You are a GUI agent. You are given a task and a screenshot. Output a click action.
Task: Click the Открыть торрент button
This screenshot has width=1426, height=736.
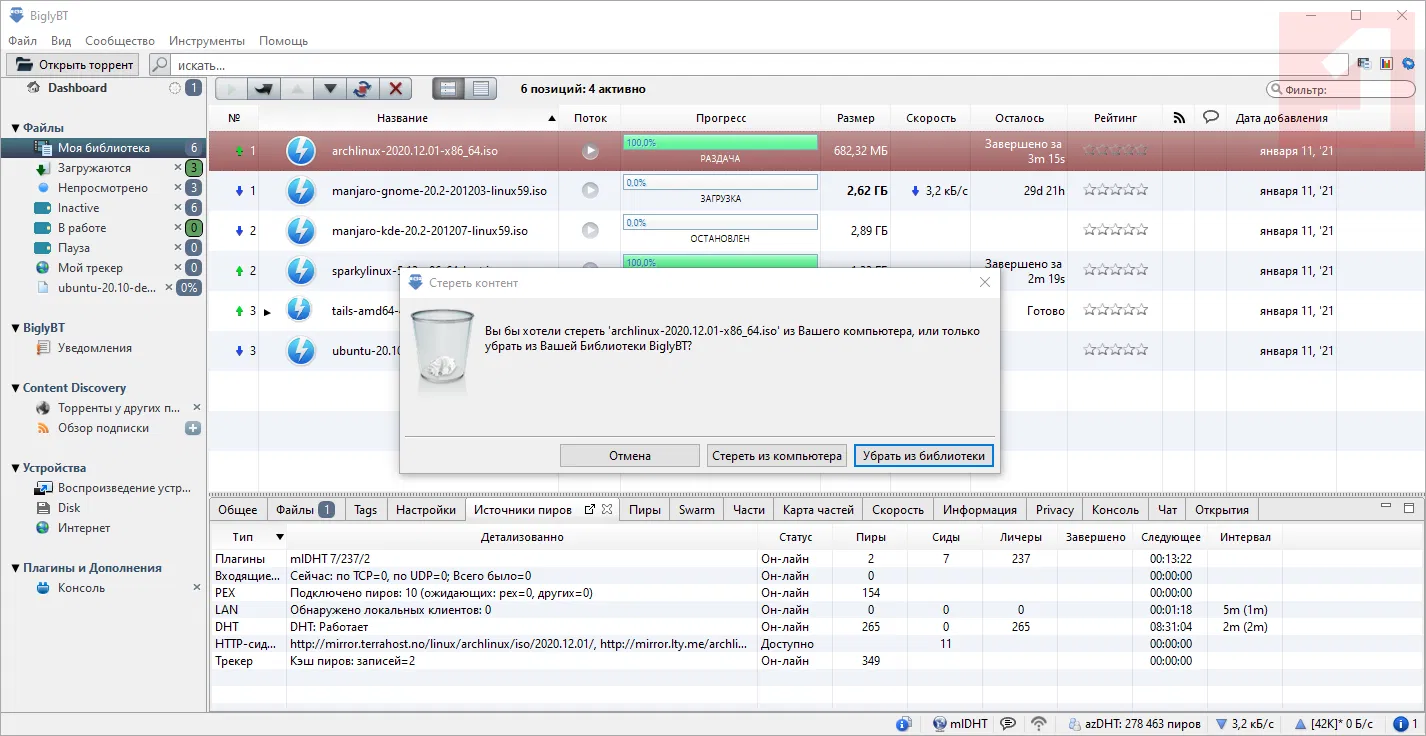click(73, 65)
